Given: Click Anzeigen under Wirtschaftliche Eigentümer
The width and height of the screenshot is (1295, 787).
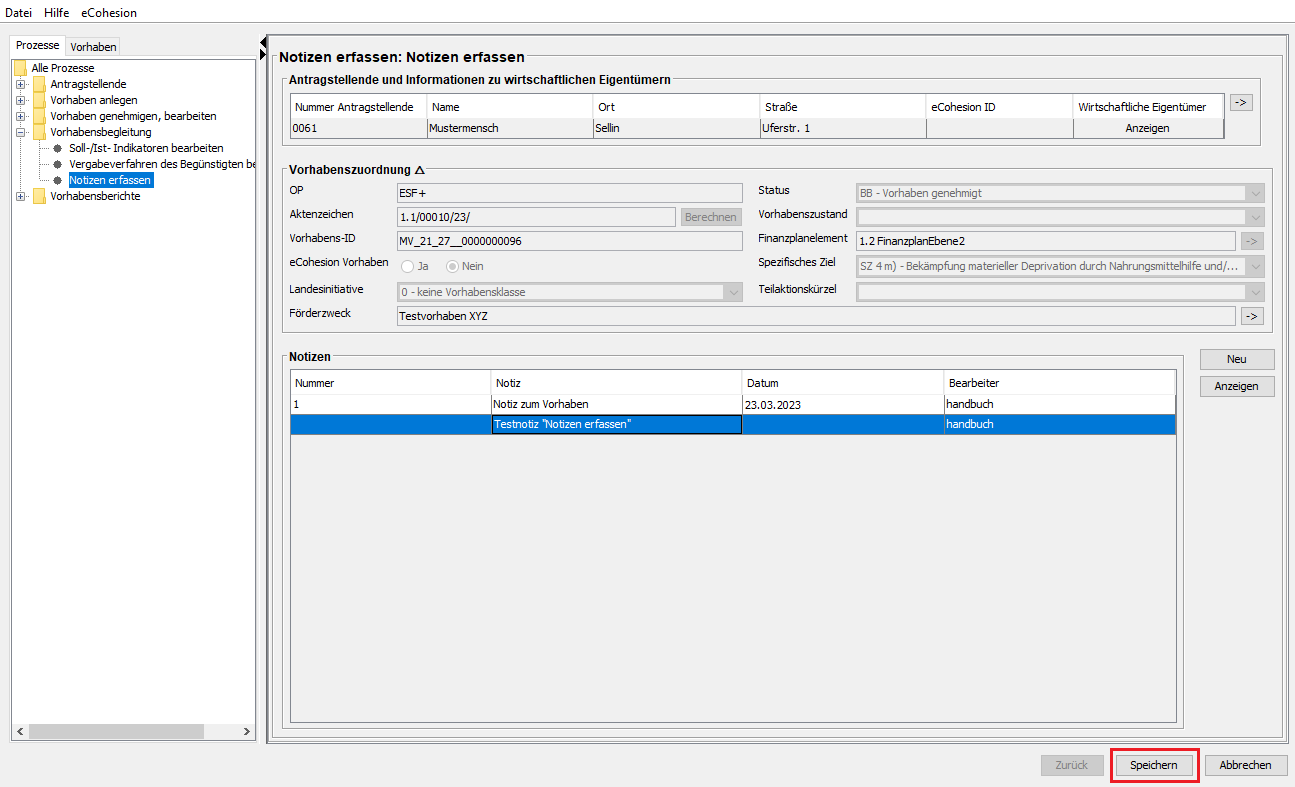Looking at the screenshot, I should tap(1148, 128).
